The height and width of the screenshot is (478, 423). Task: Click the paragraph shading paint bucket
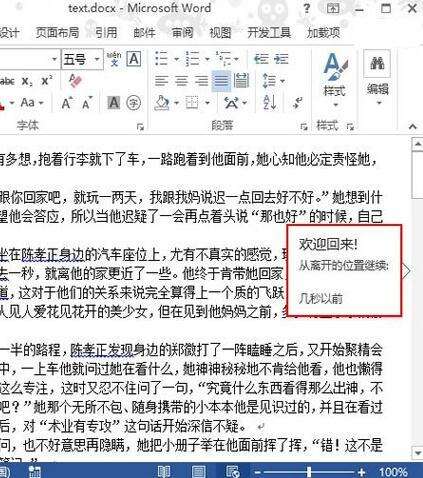(x=162, y=103)
